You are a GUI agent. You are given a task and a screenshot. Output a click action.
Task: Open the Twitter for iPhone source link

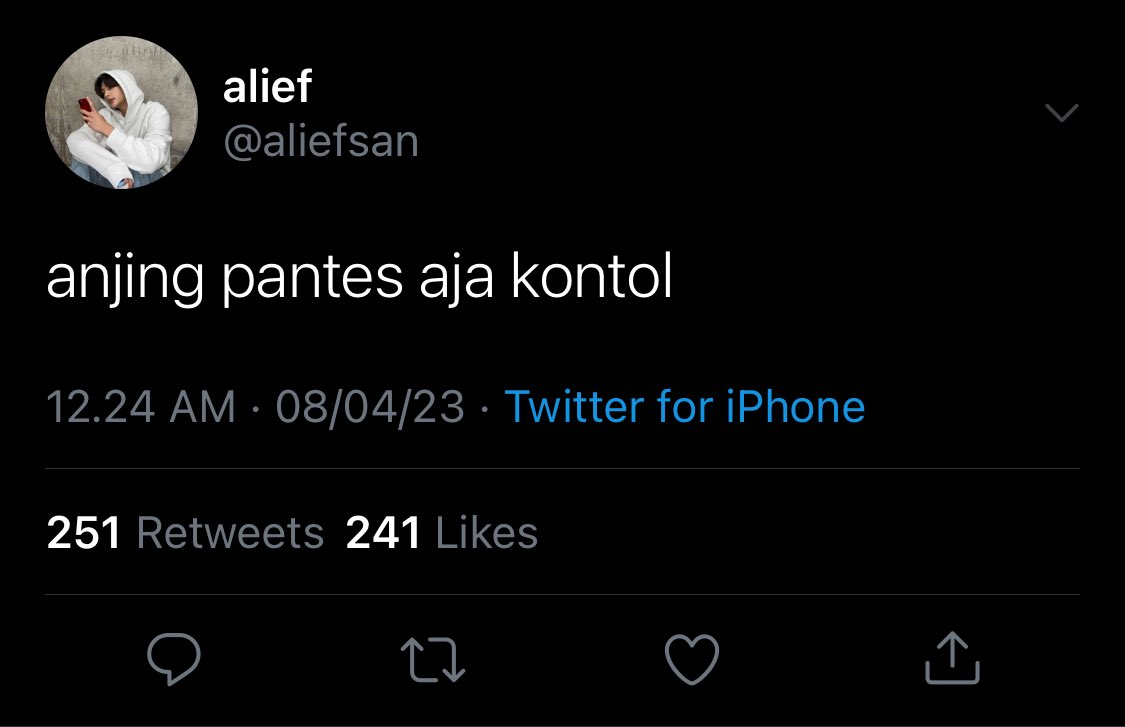coord(685,407)
